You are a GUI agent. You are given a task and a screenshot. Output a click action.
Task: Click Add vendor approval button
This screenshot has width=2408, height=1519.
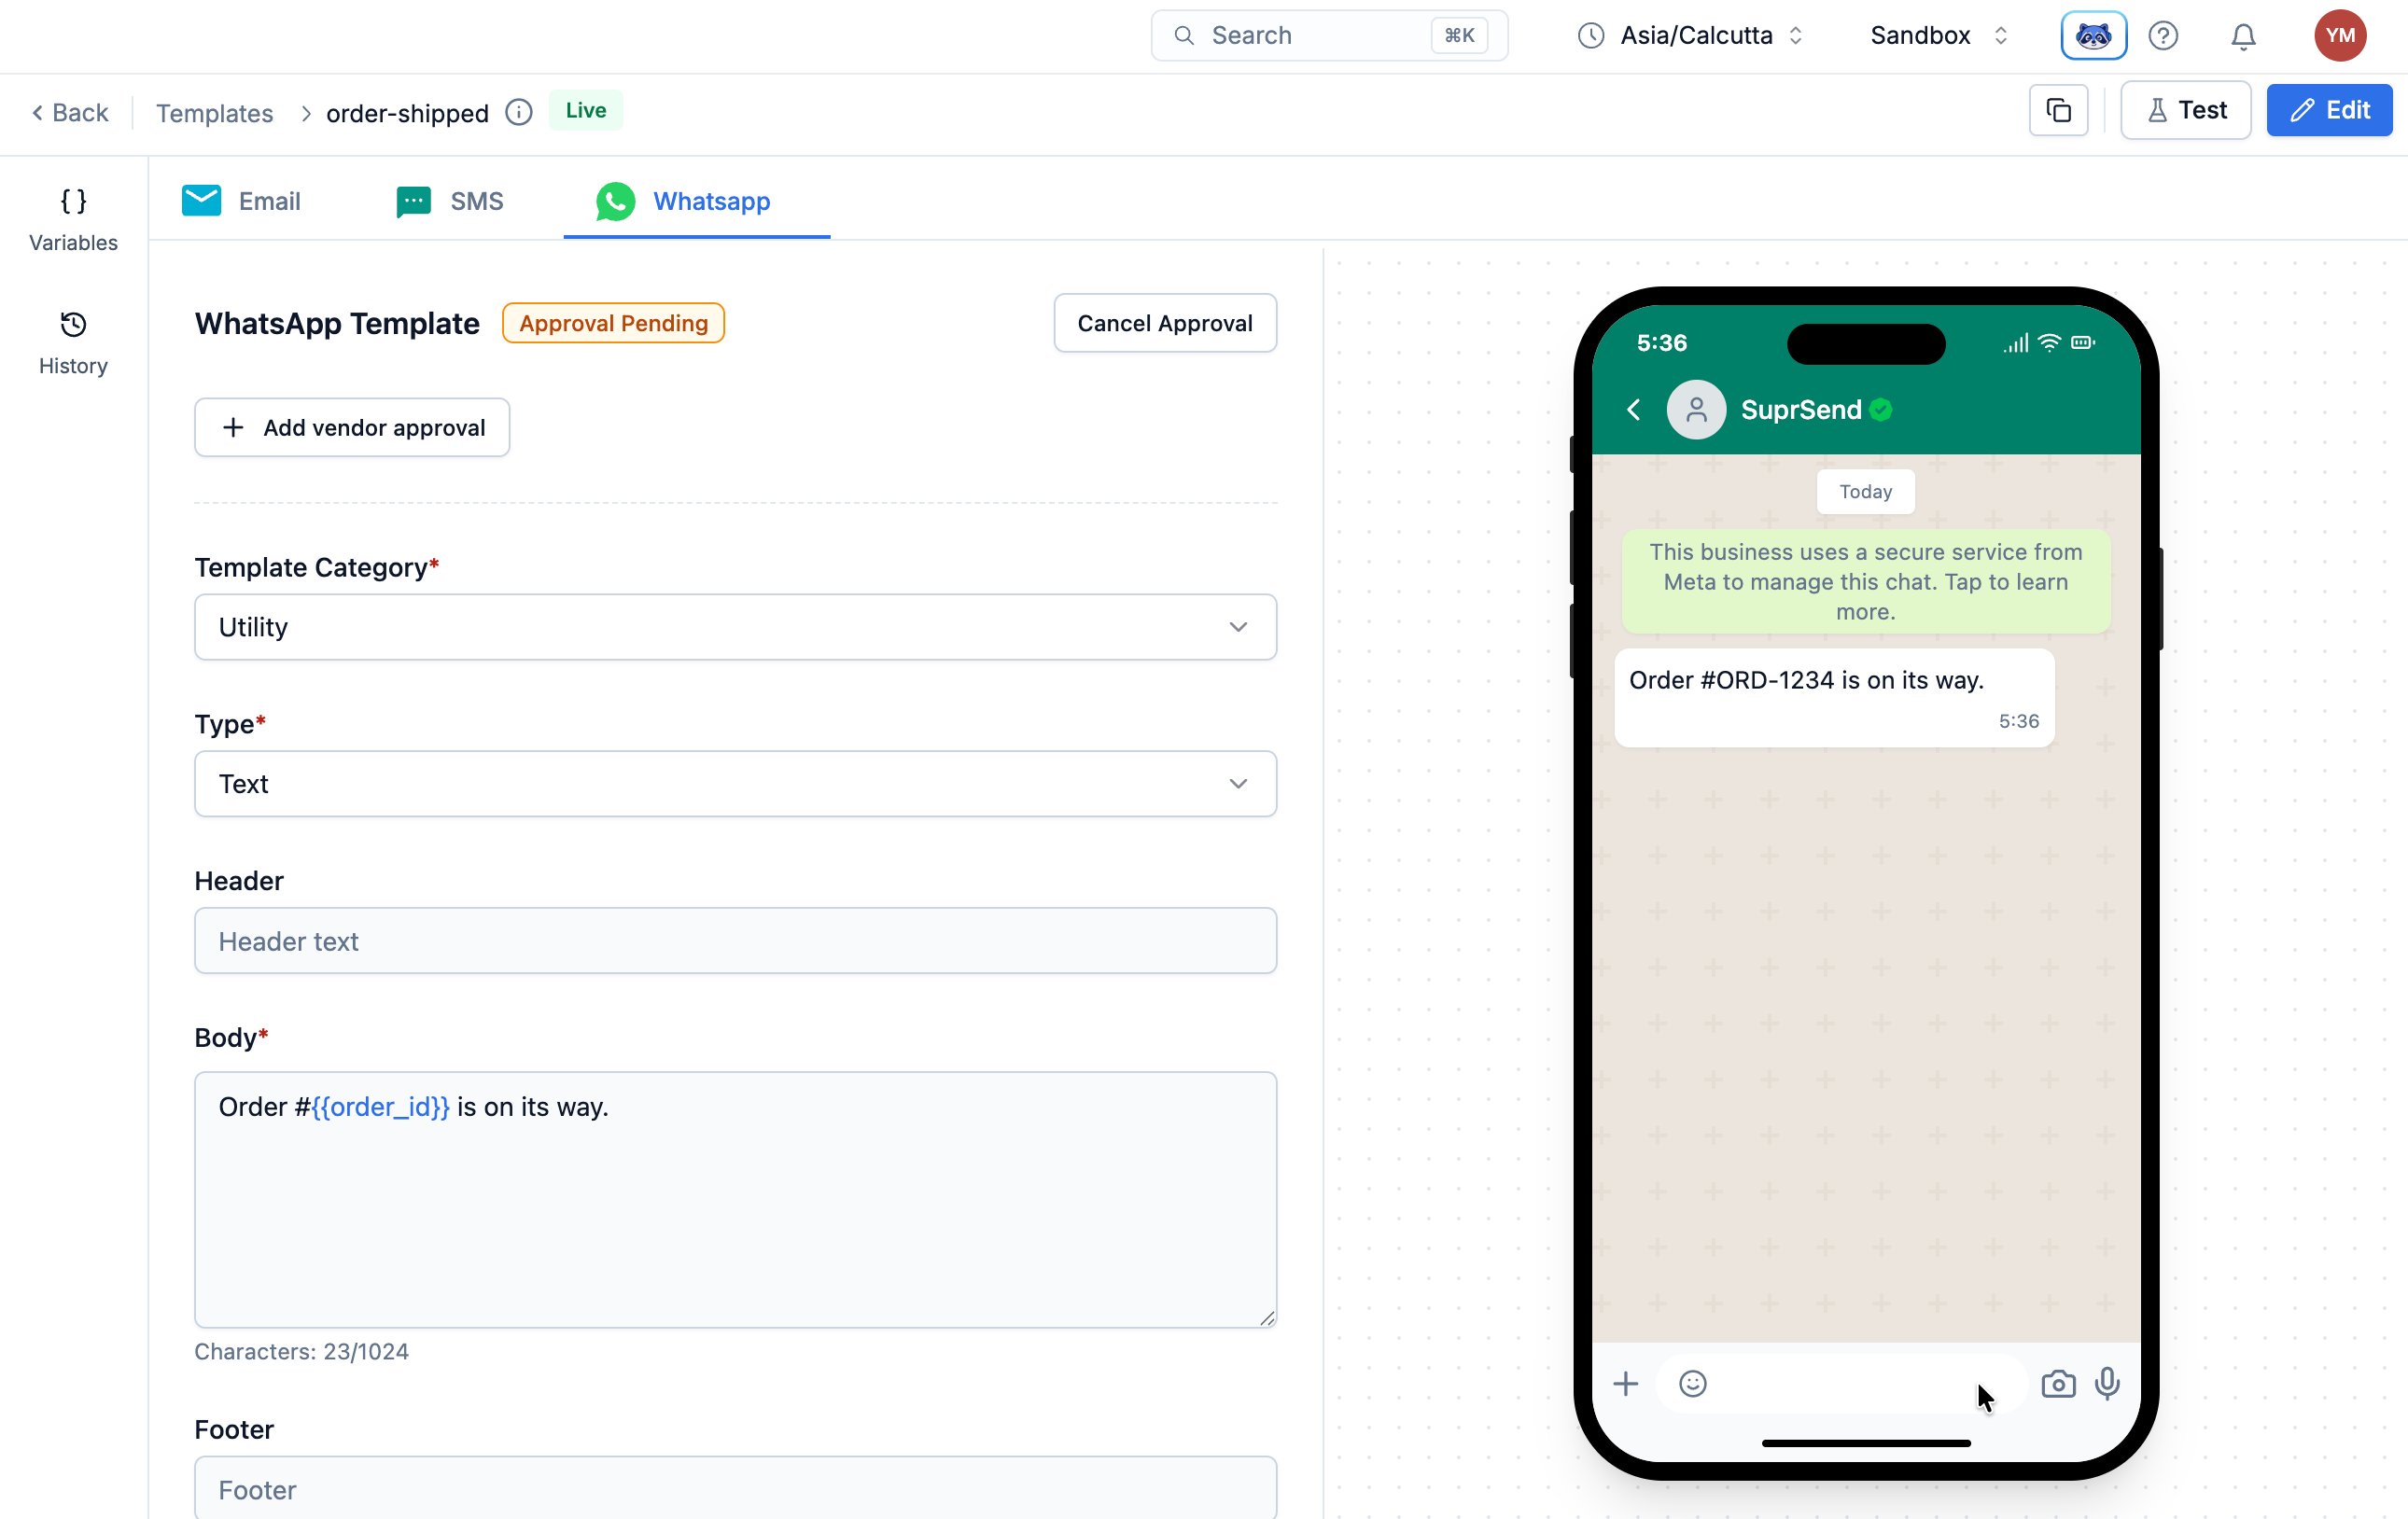click(x=352, y=428)
